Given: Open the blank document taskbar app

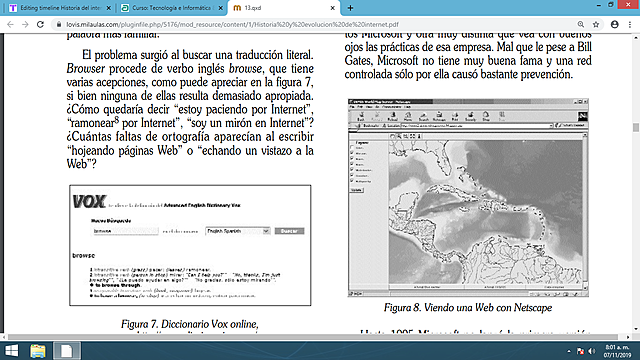Looking at the screenshot, I should (67, 351).
